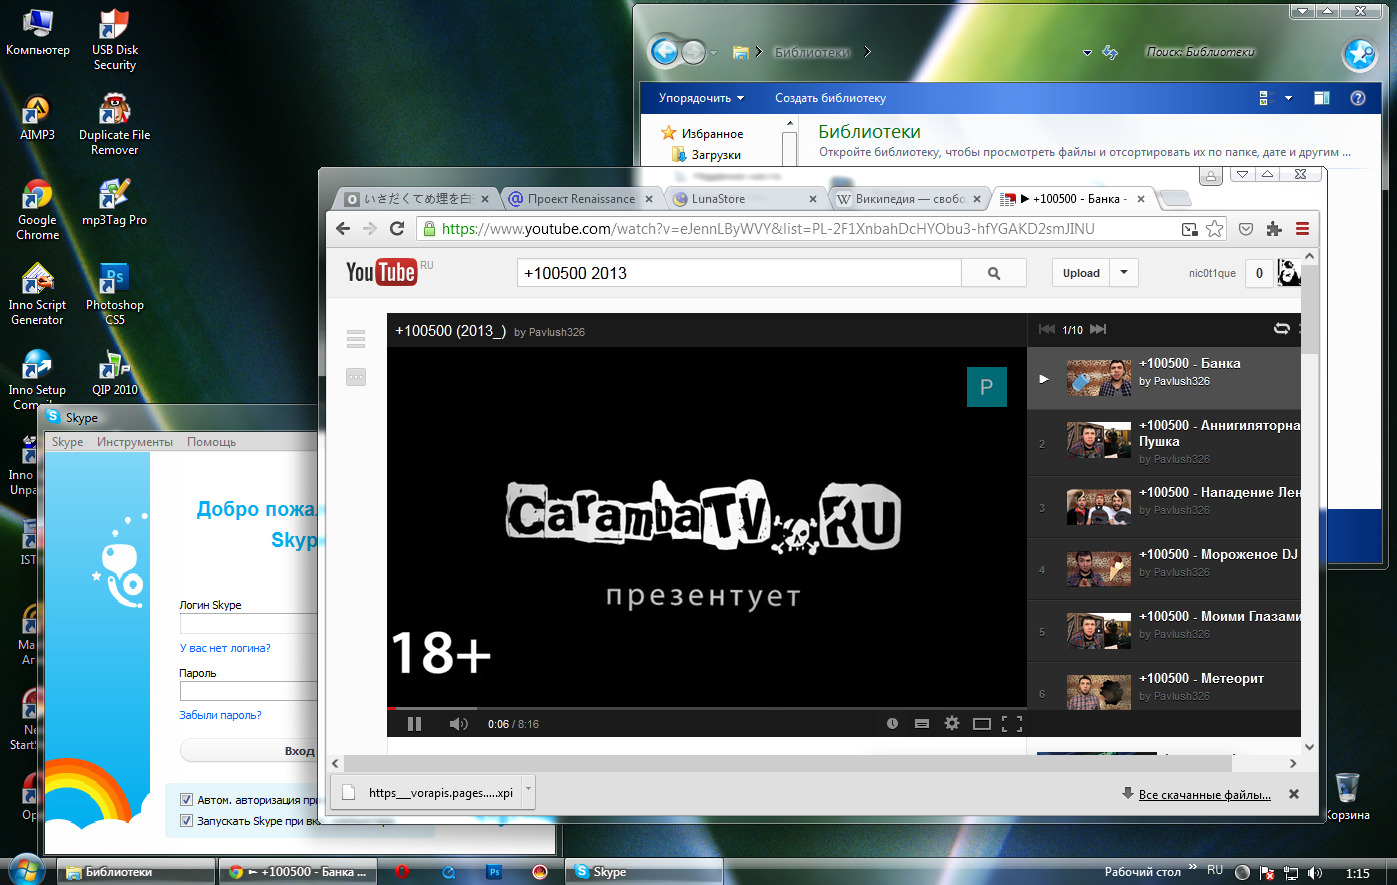The height and width of the screenshot is (885, 1397).
Task: Click the Забыли пароль? link
Action: [x=220, y=715]
